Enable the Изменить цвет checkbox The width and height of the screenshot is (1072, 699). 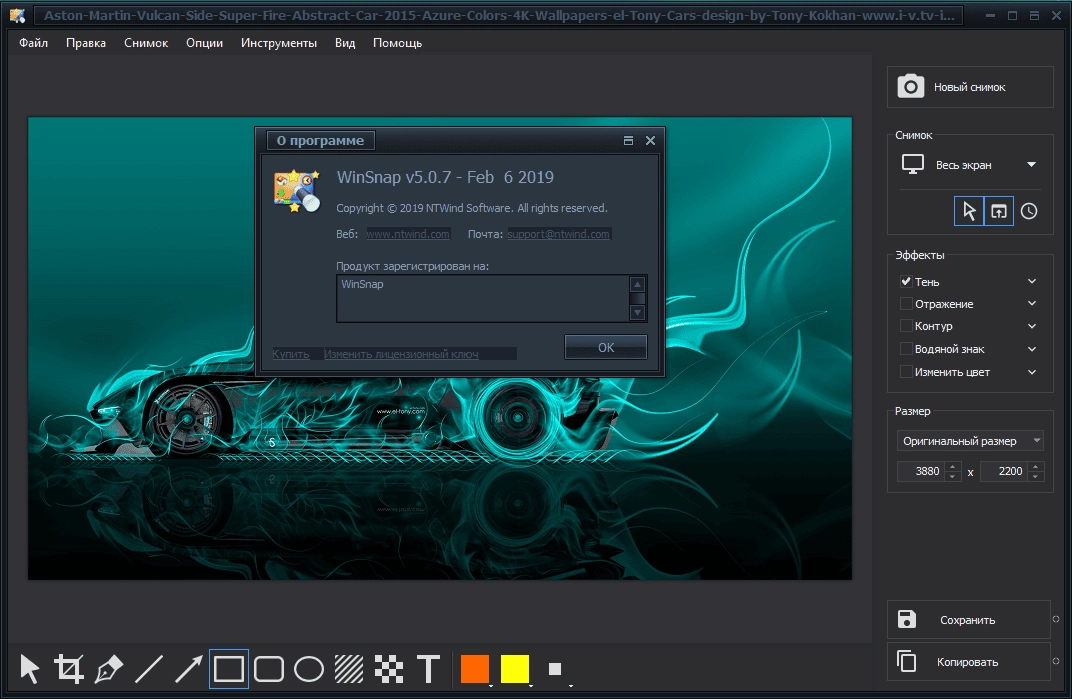[906, 372]
